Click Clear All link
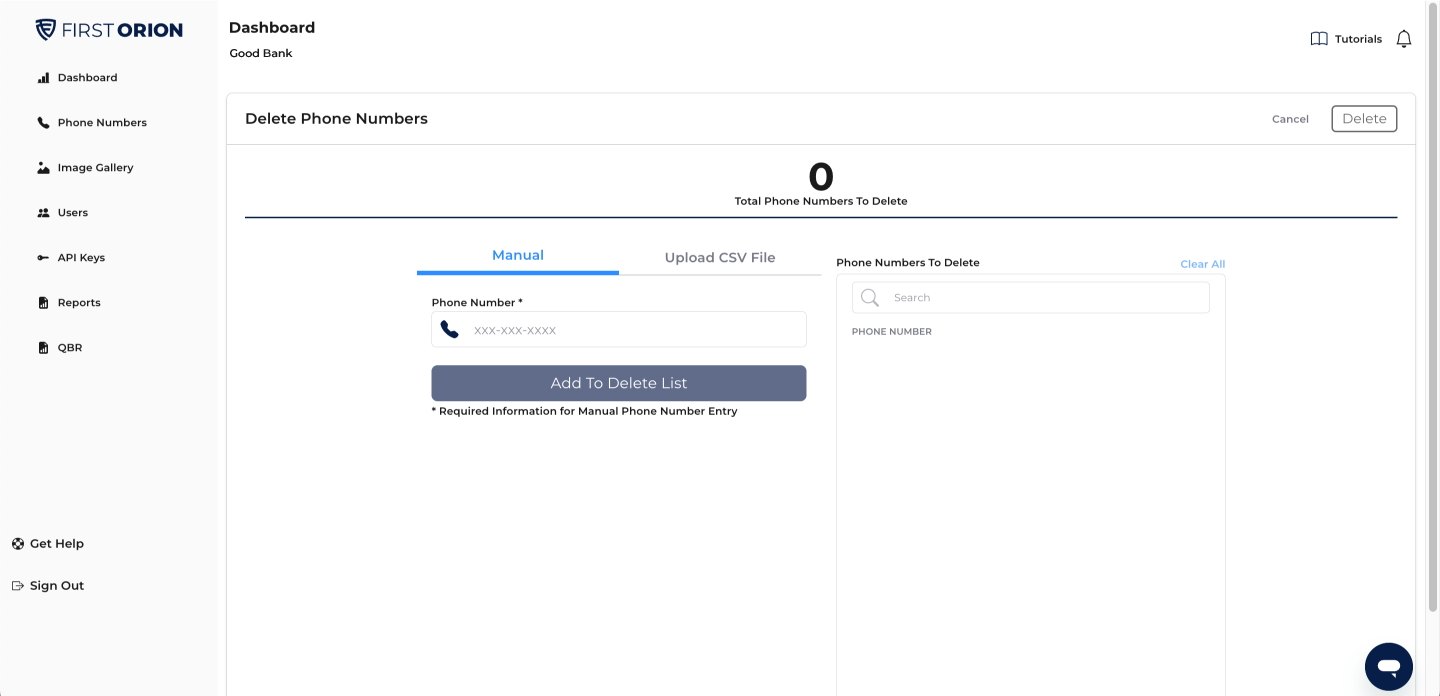The height and width of the screenshot is (696, 1440). point(1202,264)
